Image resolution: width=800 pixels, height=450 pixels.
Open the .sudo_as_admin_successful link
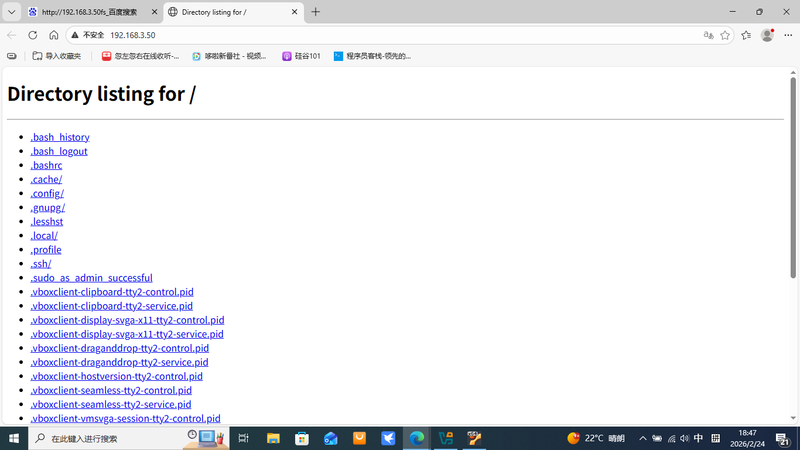[91, 278]
